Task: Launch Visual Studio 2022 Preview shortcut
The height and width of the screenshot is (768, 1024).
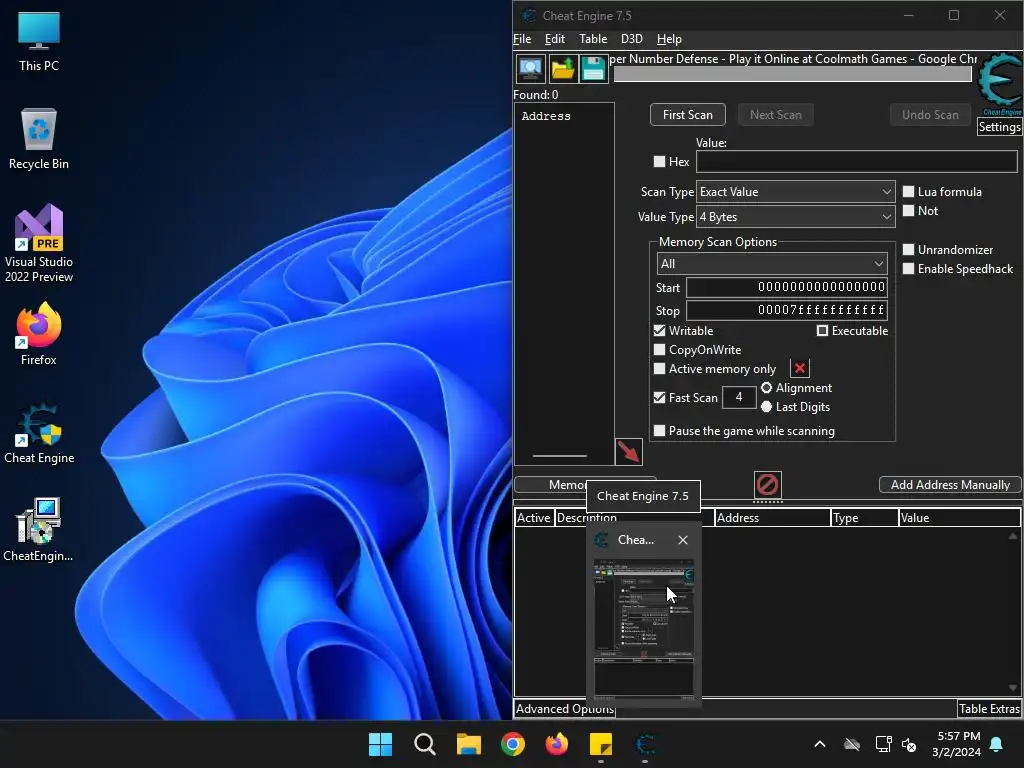Action: coord(39,243)
